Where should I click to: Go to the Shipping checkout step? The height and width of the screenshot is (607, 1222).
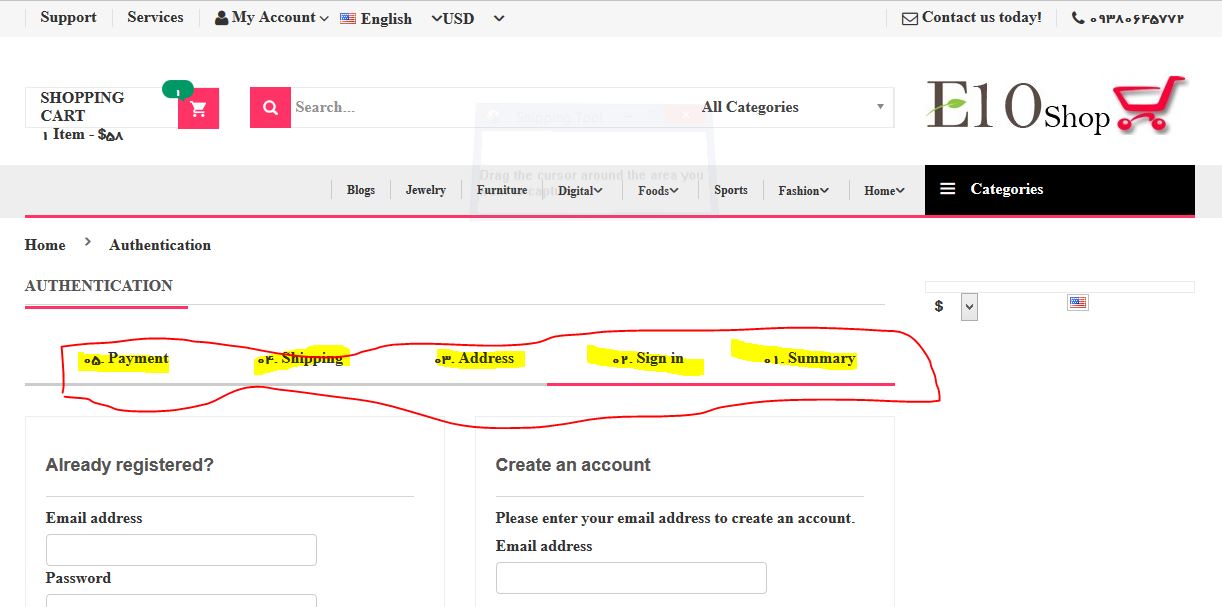coord(300,358)
